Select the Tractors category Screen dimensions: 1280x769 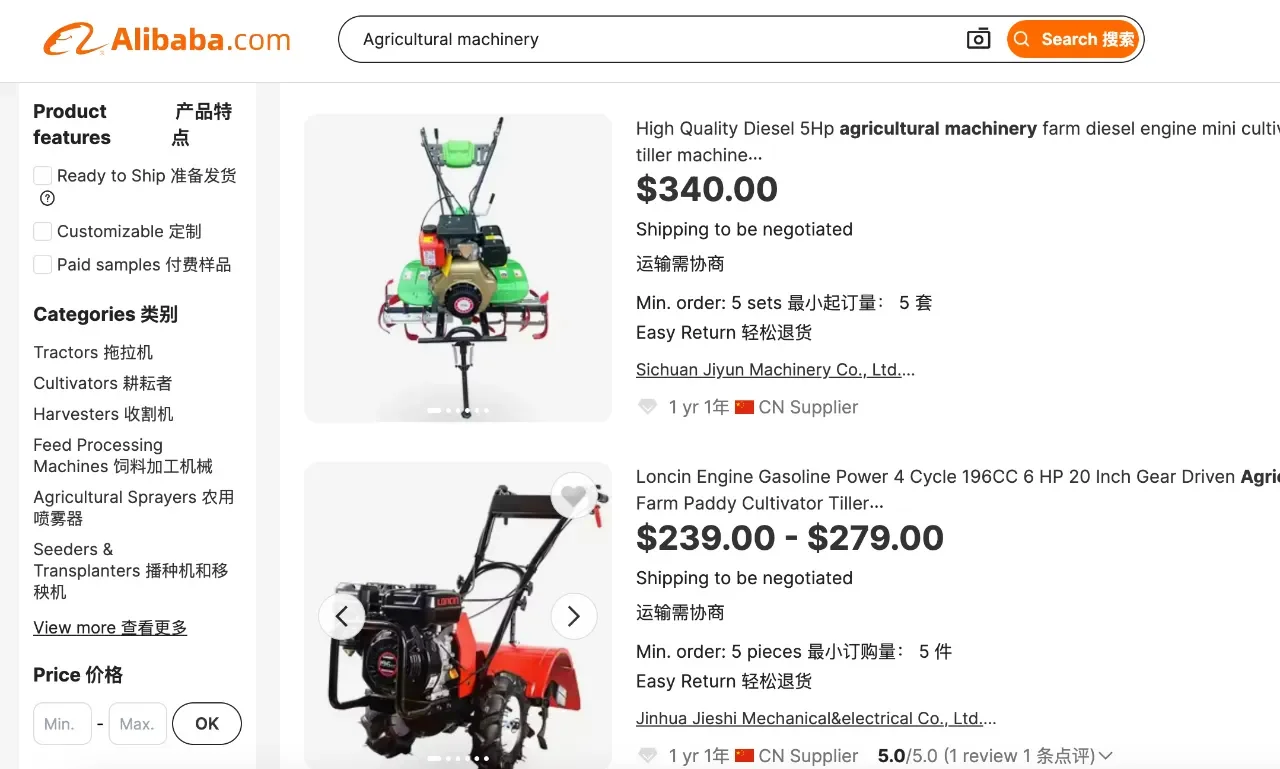point(93,352)
